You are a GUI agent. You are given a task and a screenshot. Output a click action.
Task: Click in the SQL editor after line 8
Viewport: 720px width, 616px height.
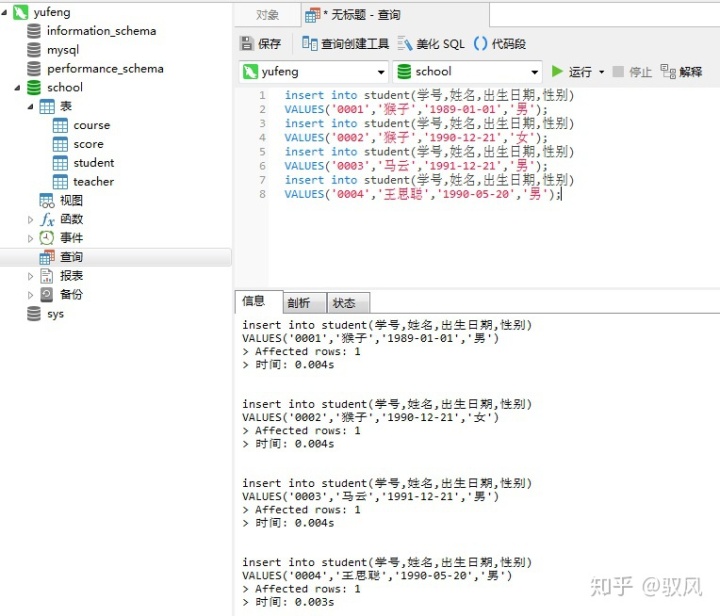click(x=562, y=194)
